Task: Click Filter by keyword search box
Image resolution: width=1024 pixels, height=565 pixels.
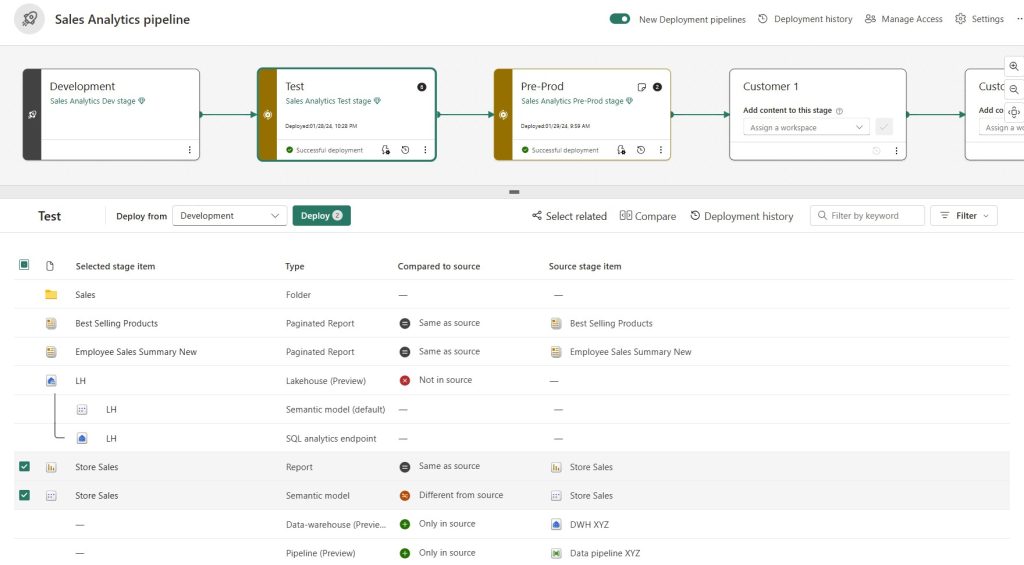Action: pyautogui.click(x=867, y=216)
